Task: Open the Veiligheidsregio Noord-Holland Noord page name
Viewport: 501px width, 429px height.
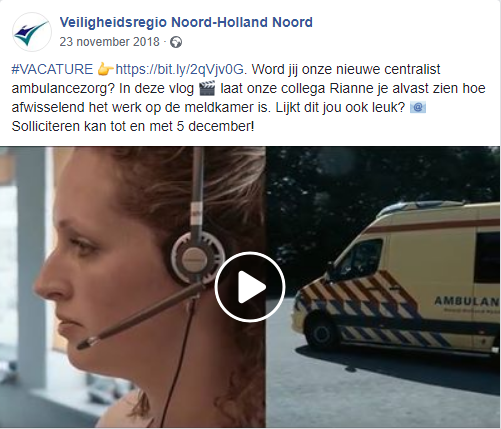Action: (186, 22)
